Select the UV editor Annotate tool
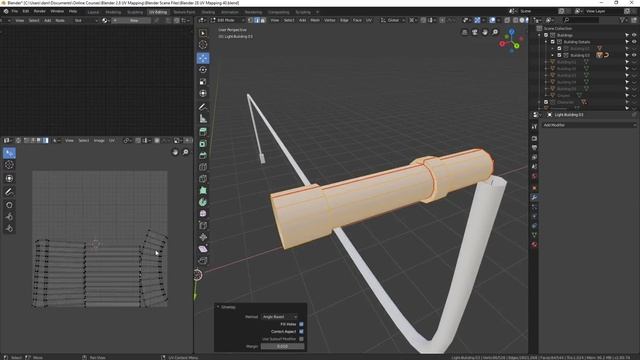The image size is (640, 360). pos(9,192)
